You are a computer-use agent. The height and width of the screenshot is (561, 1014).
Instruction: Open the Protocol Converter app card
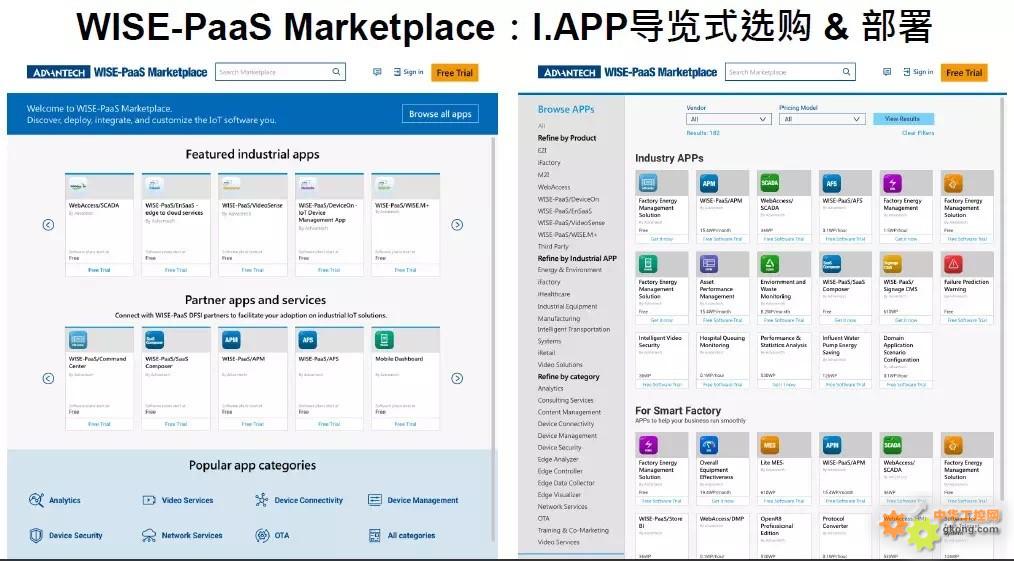[x=845, y=535]
